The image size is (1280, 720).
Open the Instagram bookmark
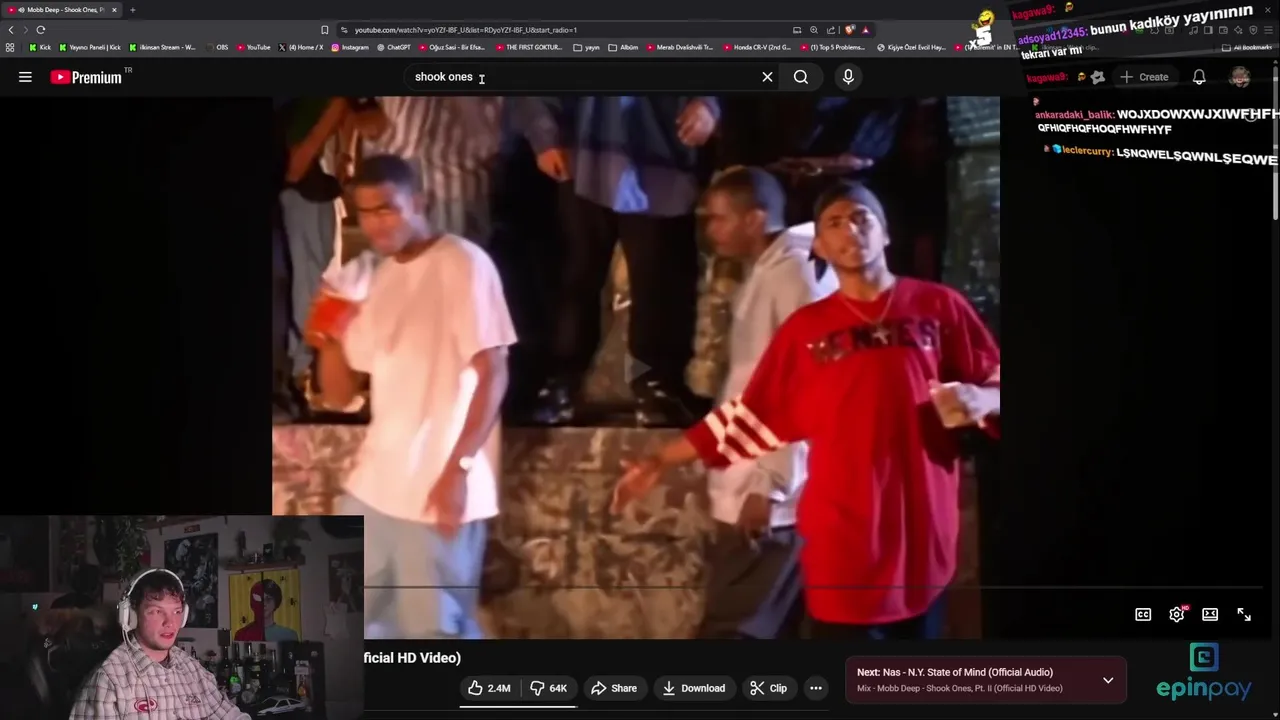(350, 47)
